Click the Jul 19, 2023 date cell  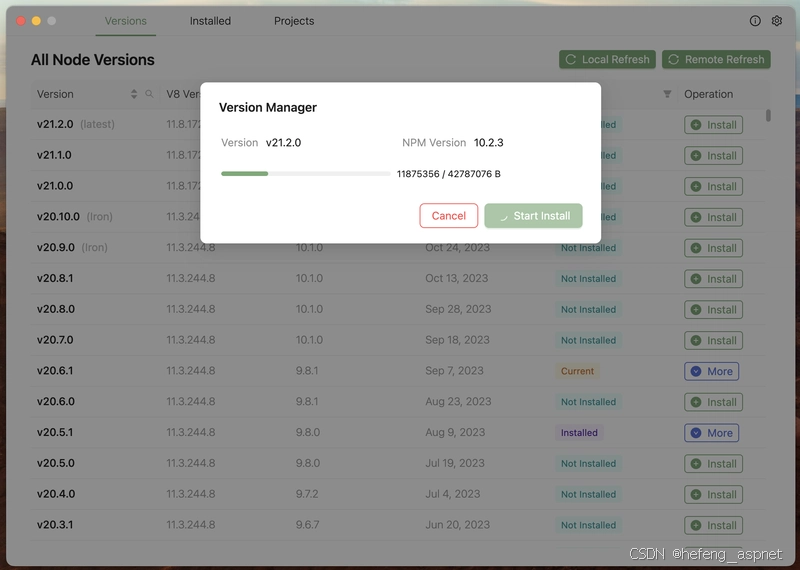455,463
